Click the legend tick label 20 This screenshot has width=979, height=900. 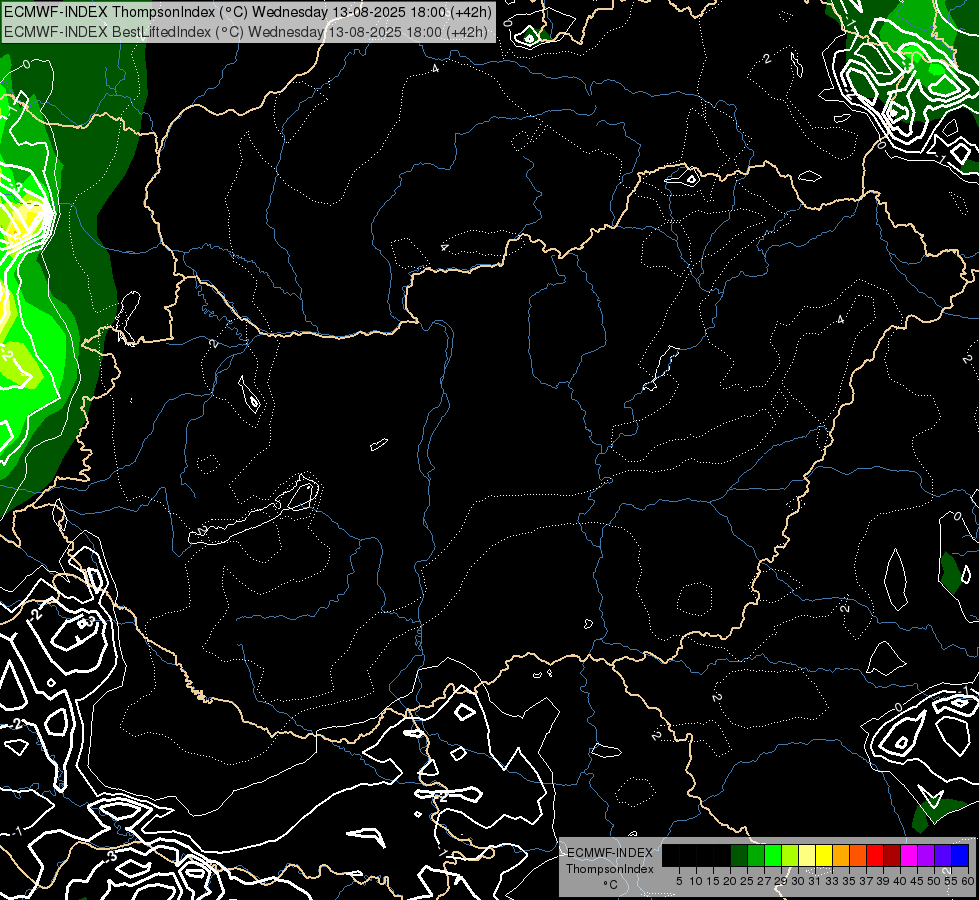pos(731,881)
